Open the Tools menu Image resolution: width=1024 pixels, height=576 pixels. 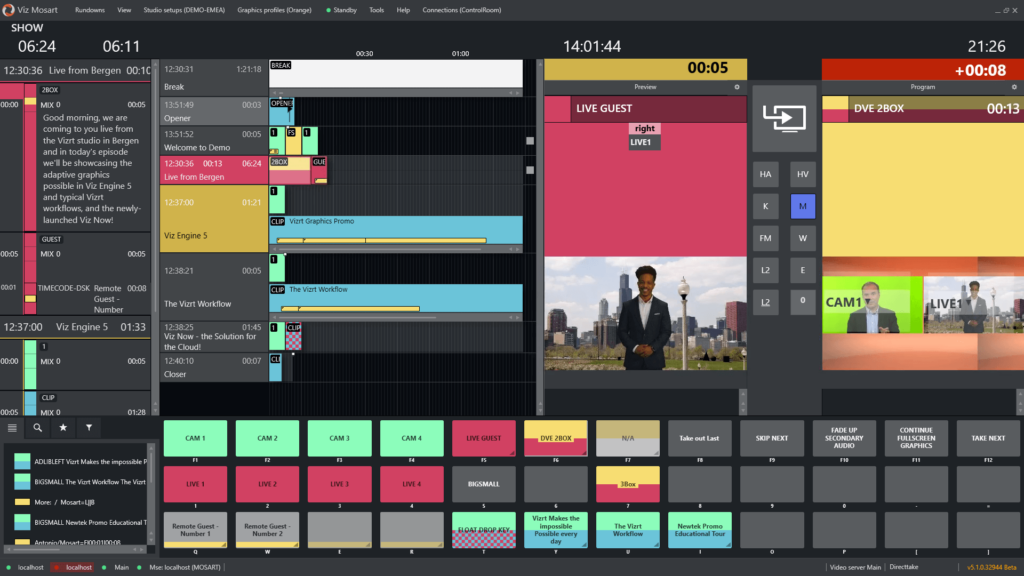[377, 9]
